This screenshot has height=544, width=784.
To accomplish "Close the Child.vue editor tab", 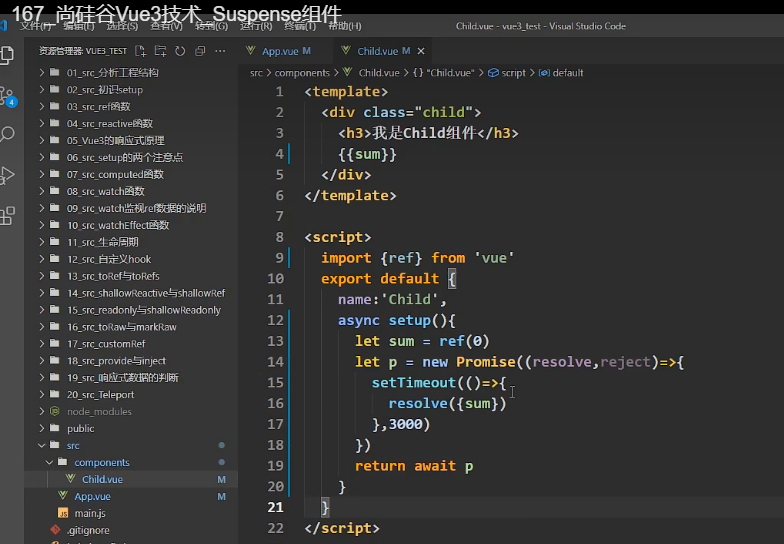I will tap(421, 51).
